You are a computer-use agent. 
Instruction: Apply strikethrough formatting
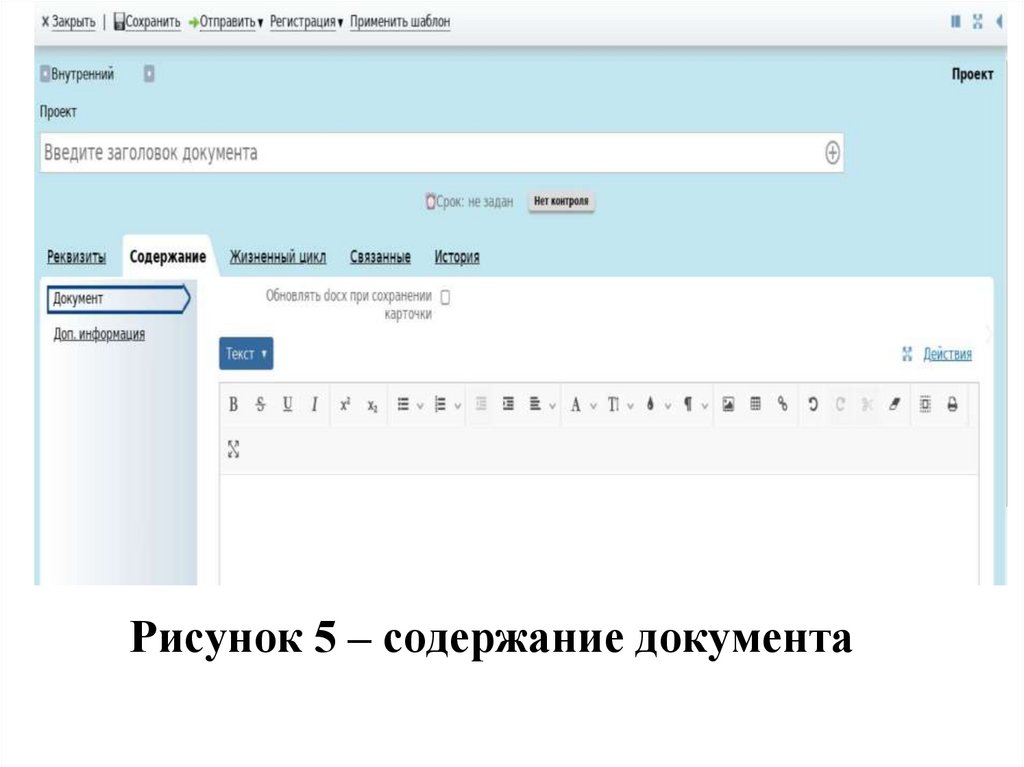point(261,404)
